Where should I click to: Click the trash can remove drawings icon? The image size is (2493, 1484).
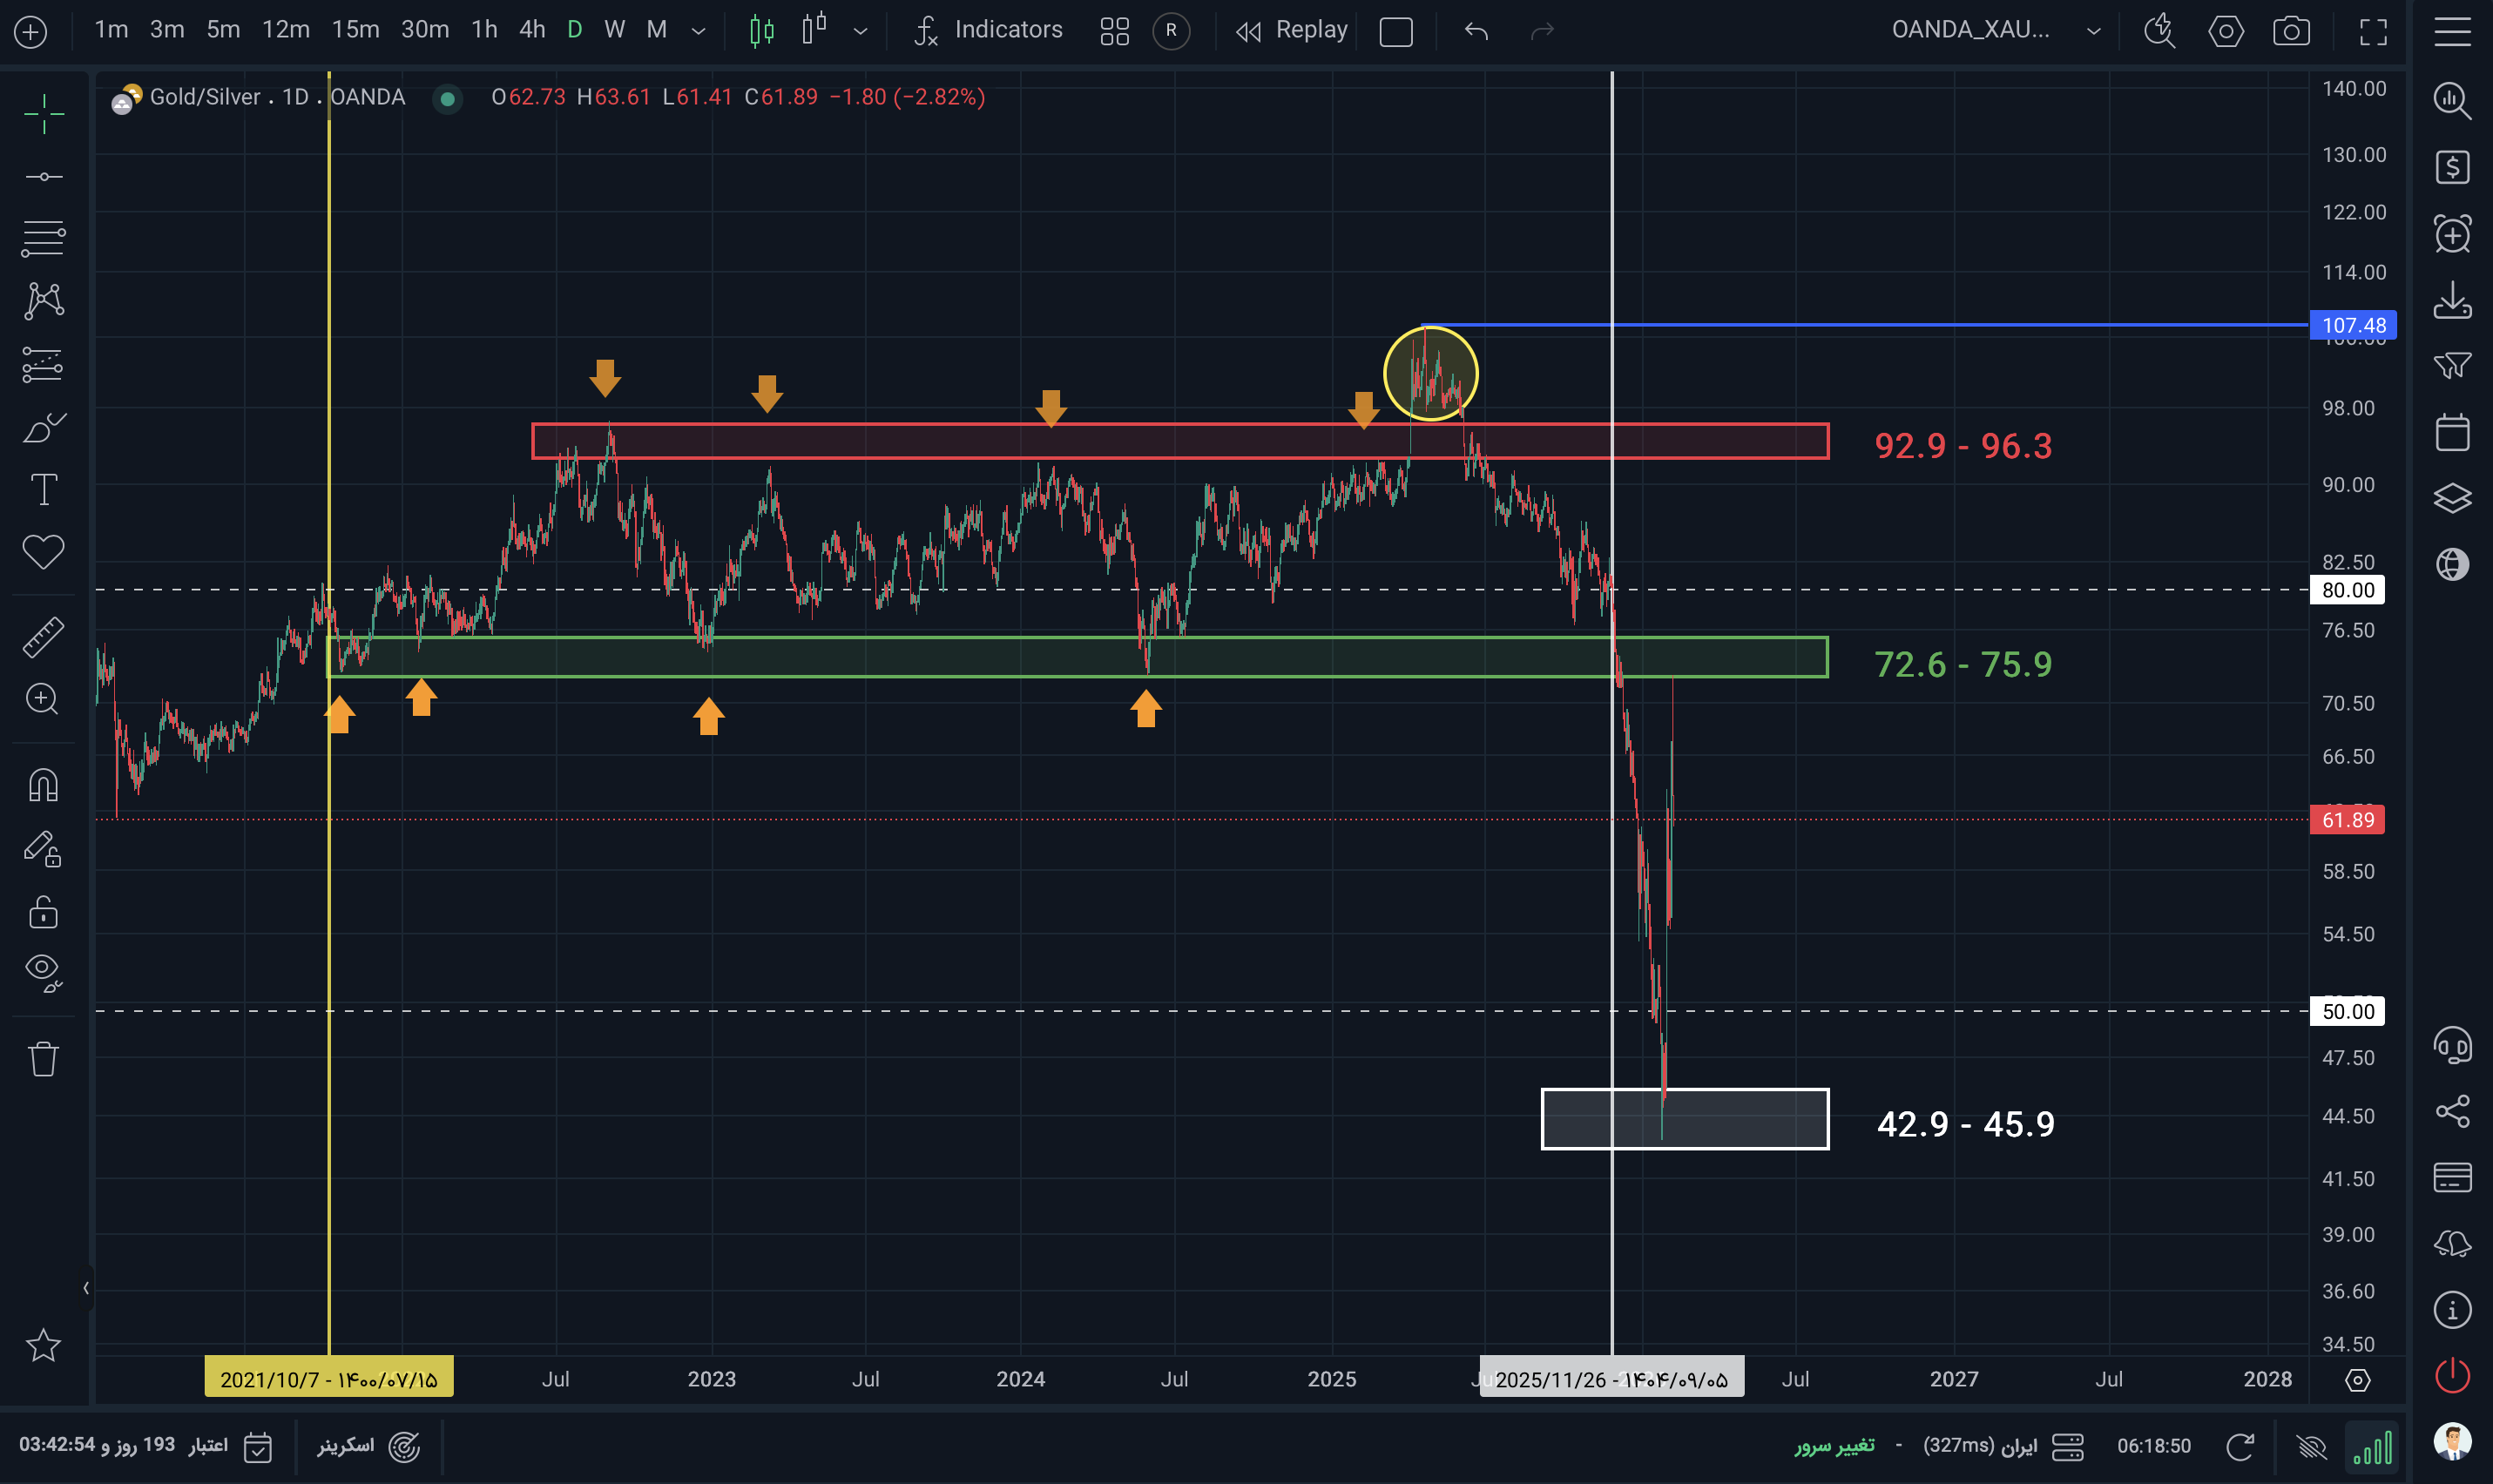(43, 1058)
